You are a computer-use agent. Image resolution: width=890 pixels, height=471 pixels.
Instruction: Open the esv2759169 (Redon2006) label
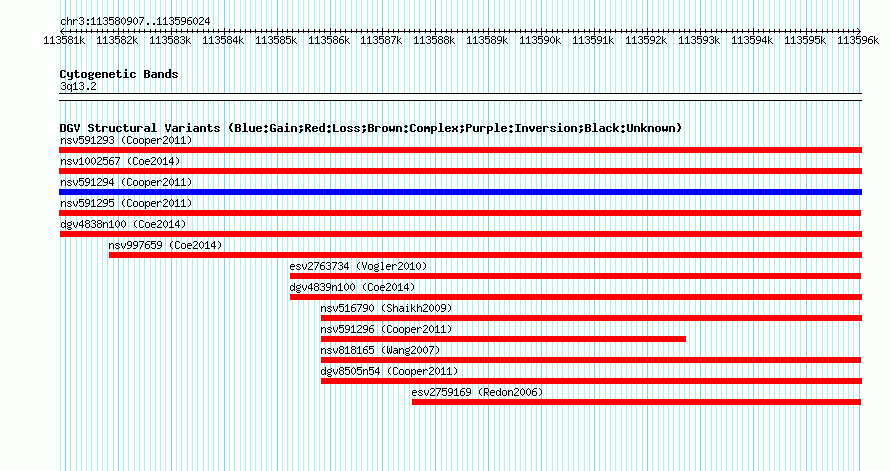[477, 392]
